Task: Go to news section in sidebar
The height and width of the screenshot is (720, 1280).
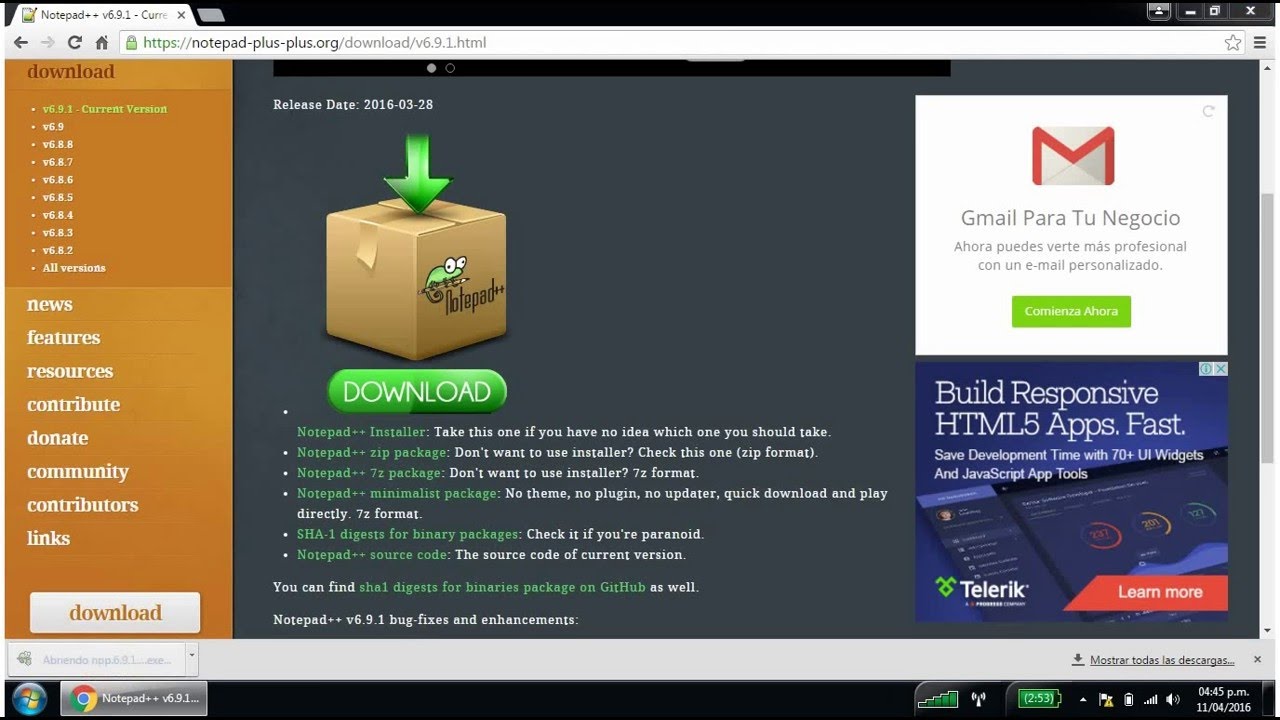Action: [50, 304]
